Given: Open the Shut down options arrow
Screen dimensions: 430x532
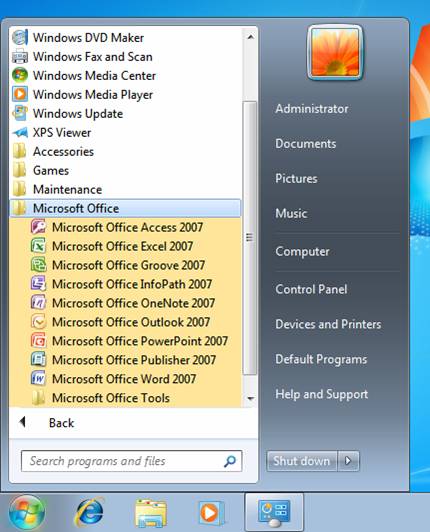Looking at the screenshot, I should pos(348,461).
